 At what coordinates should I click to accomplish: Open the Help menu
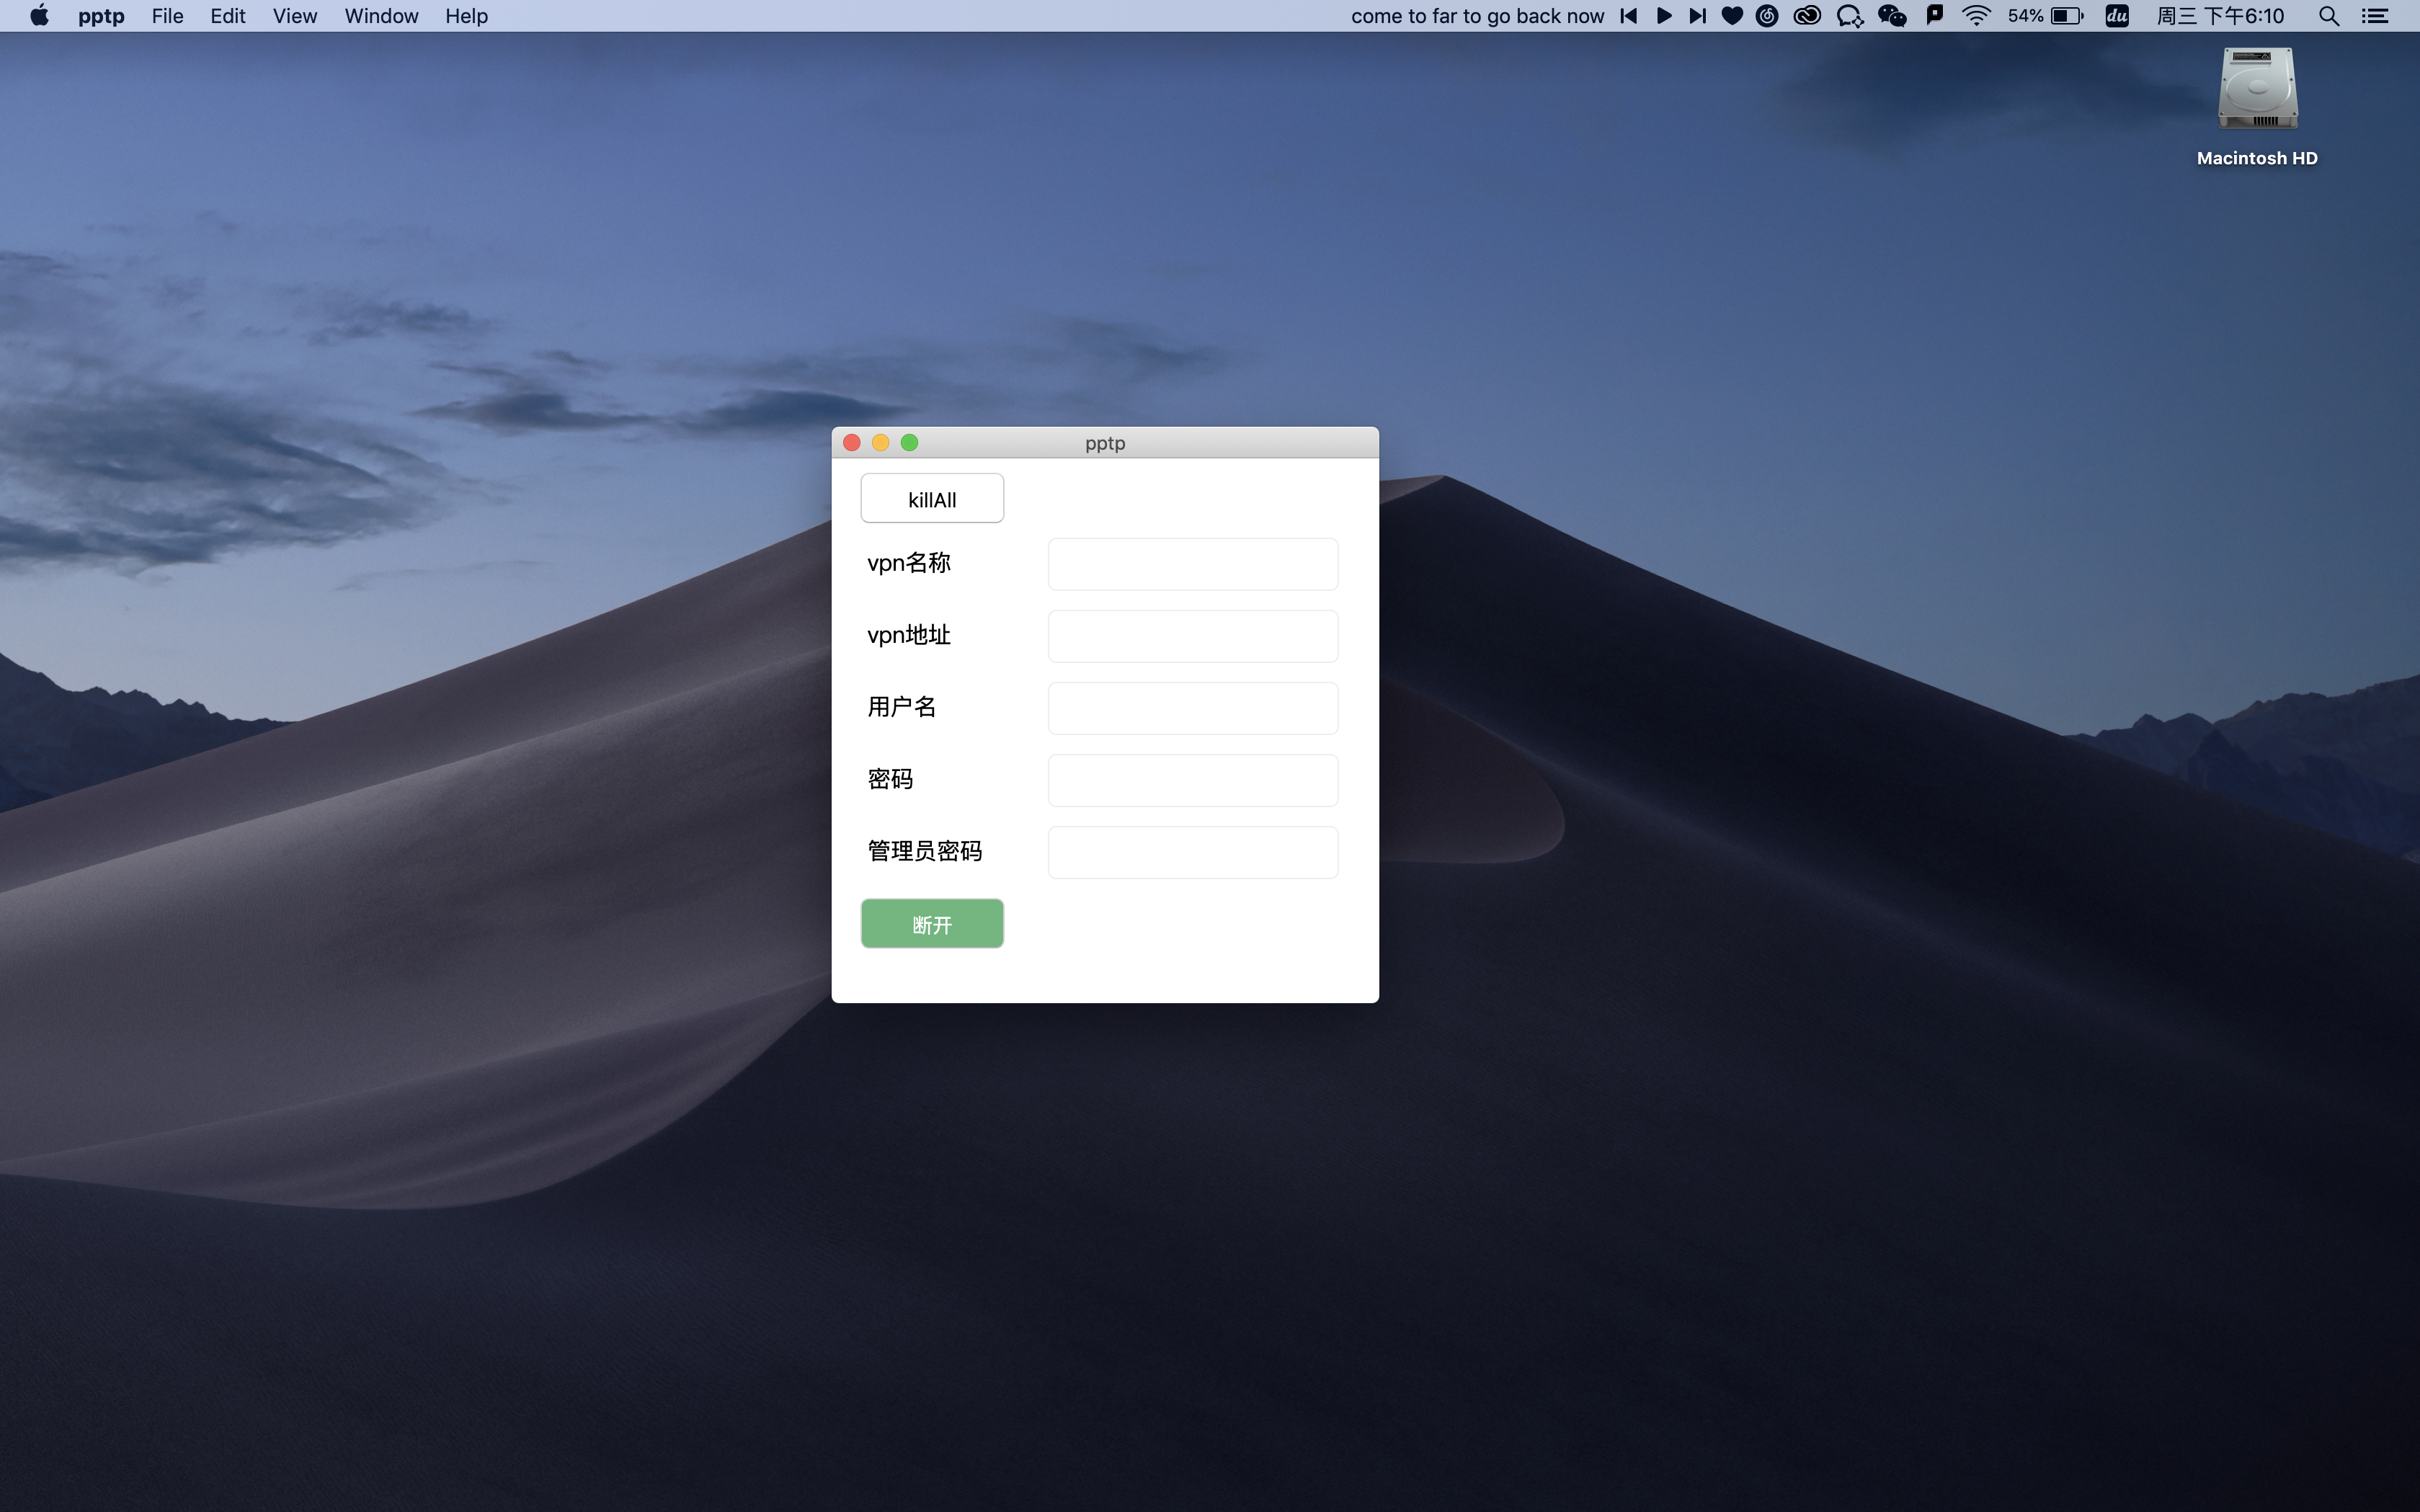pyautogui.click(x=466, y=16)
